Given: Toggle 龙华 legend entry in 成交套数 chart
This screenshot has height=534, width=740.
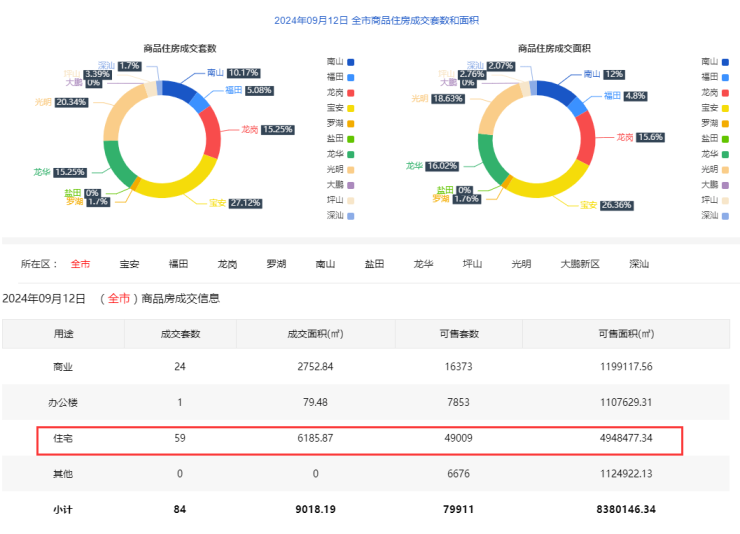Looking at the screenshot, I should tap(339, 154).
